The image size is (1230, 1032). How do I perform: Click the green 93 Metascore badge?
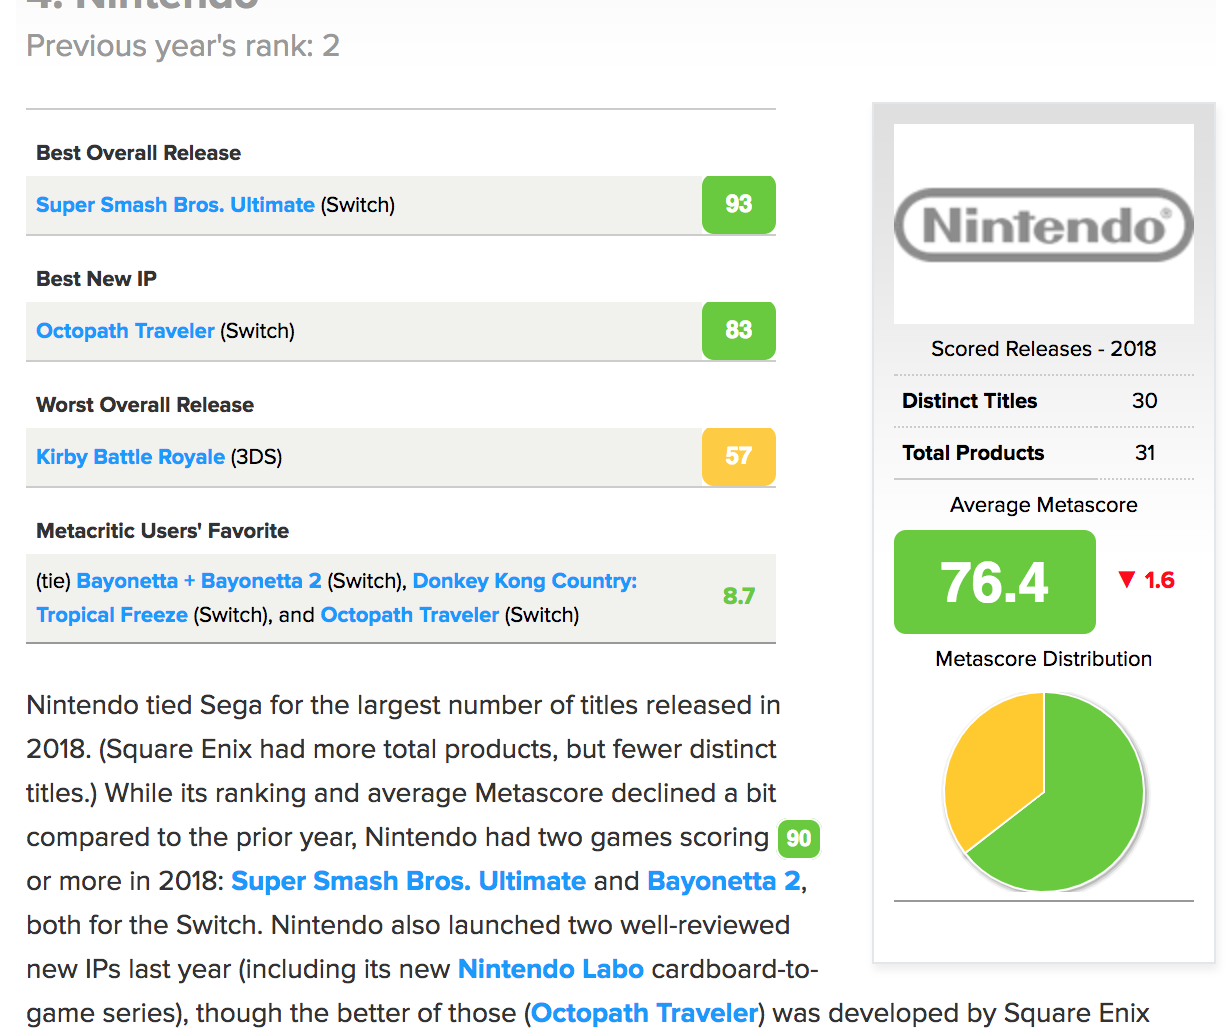[738, 204]
